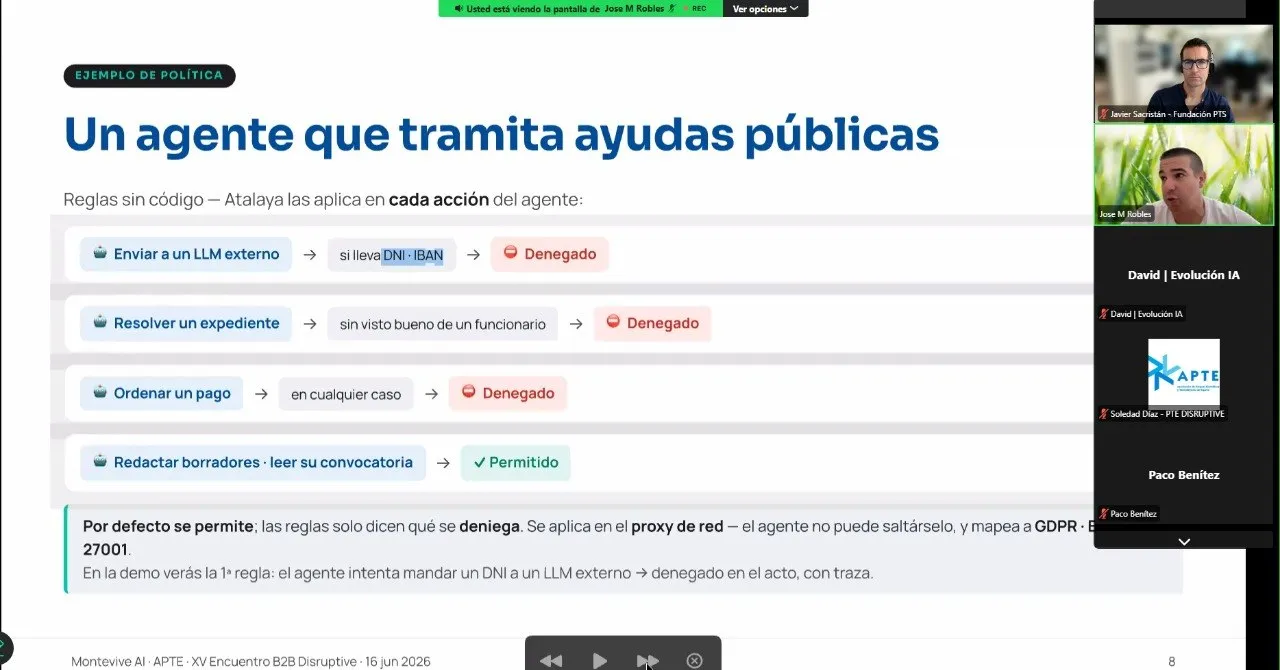The width and height of the screenshot is (1280, 670).
Task: Click the icon in the Resolver un expediente chip
Action: pos(100,323)
